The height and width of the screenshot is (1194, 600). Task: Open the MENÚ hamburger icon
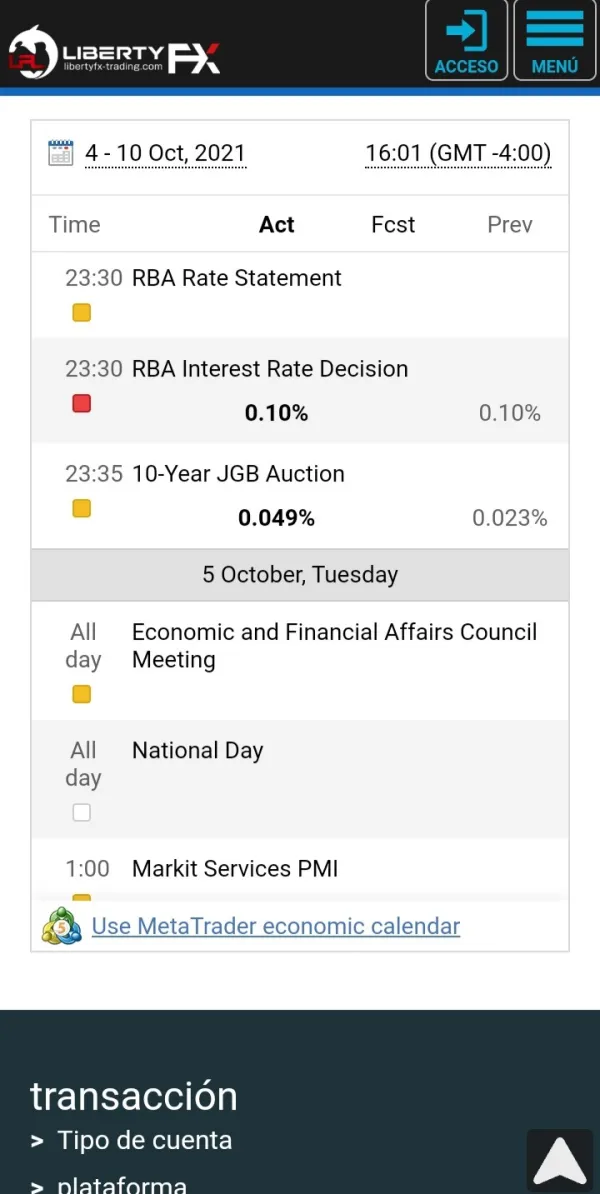(555, 40)
